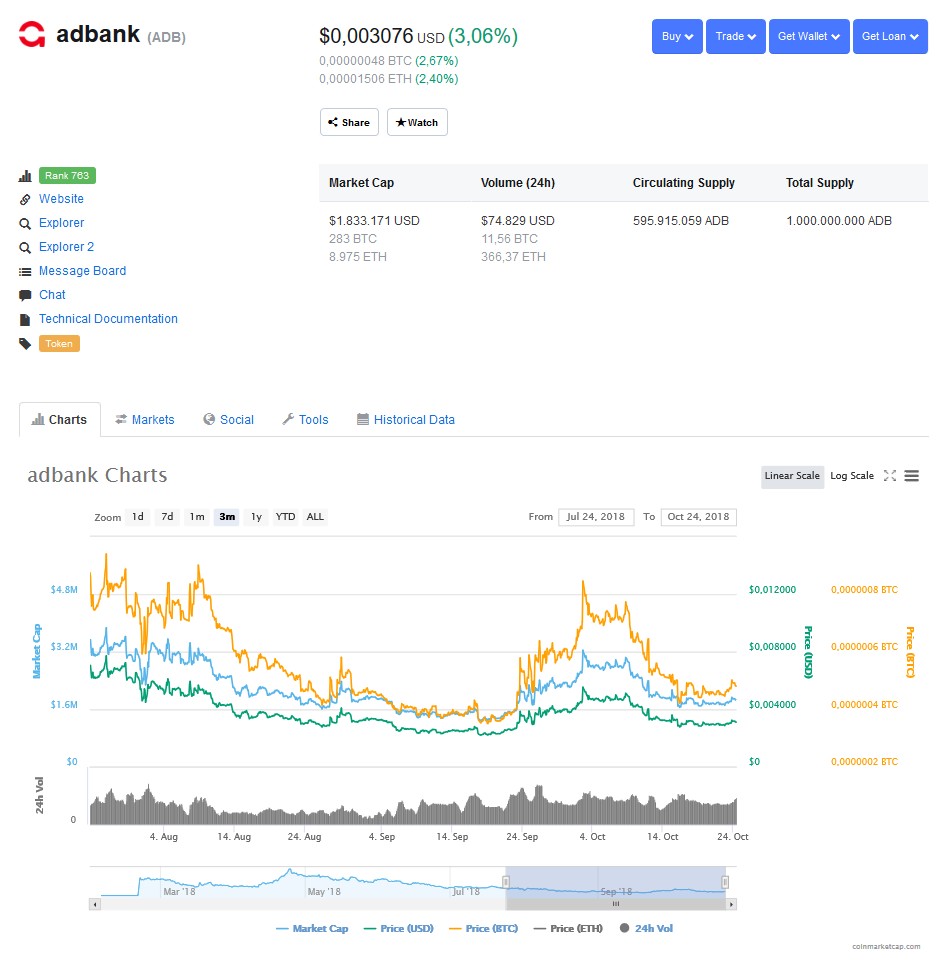This screenshot has width=952, height=974.
Task: Visit the Message Board link
Action: [83, 271]
